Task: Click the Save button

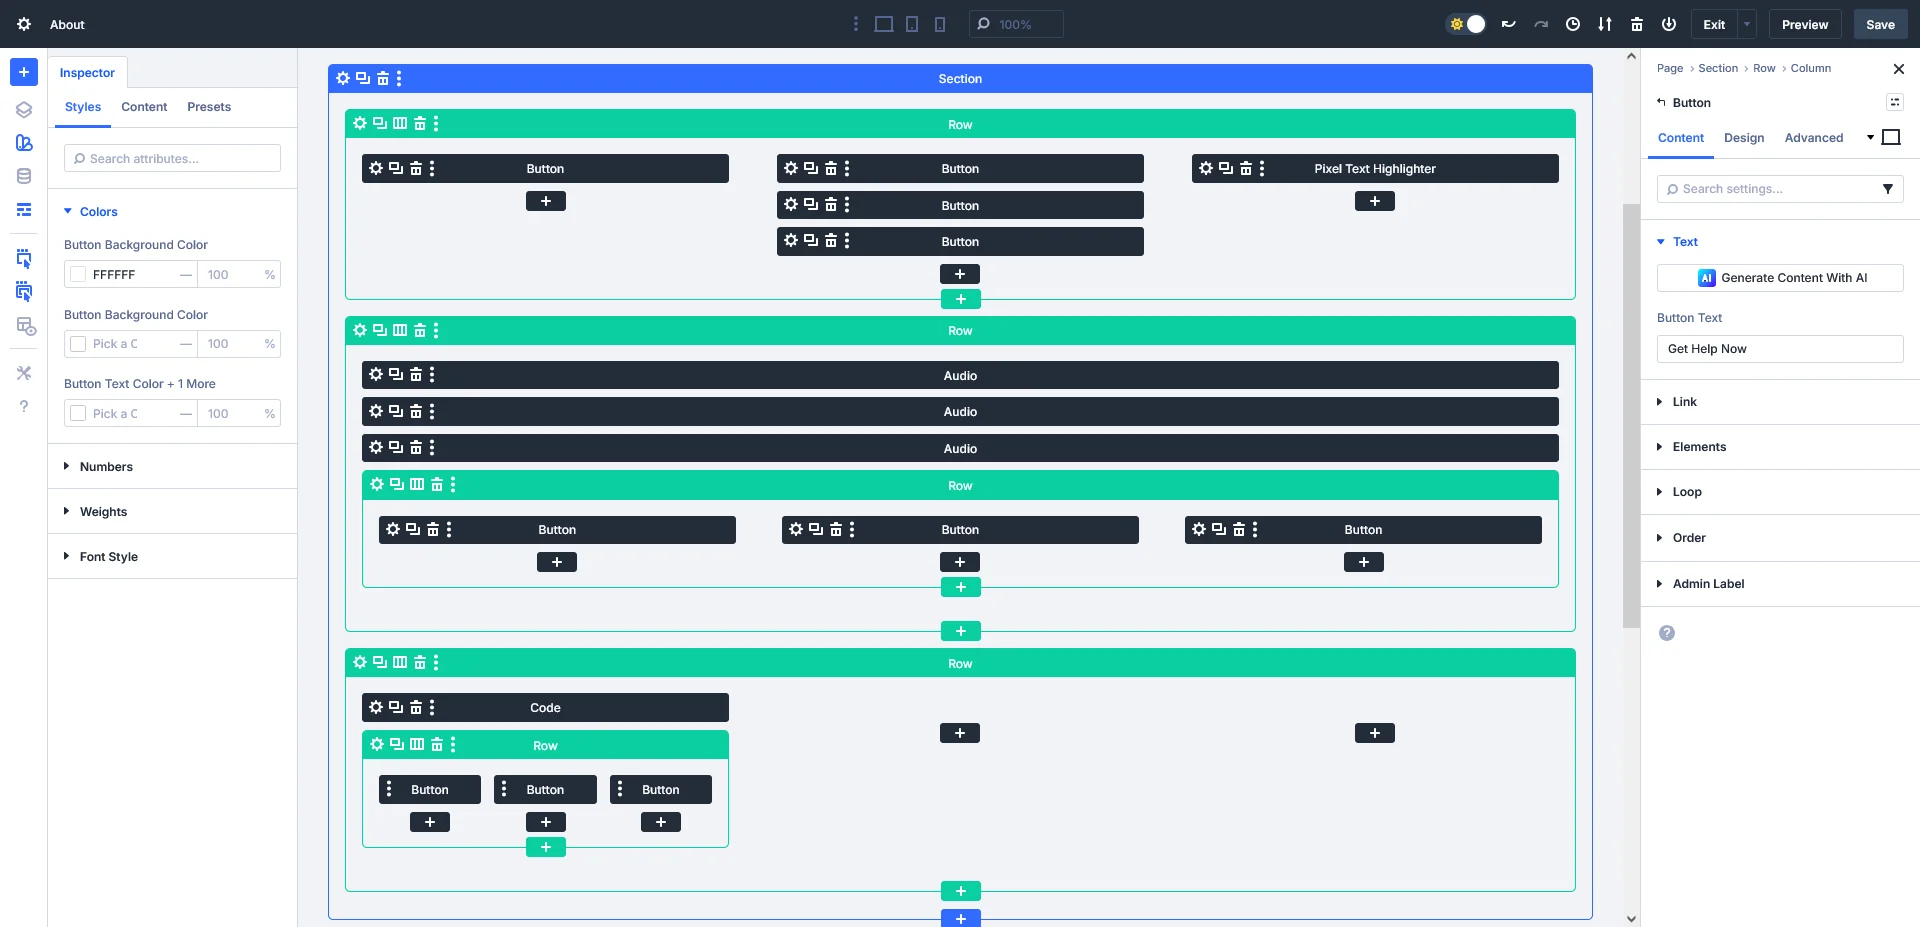Action: click(x=1880, y=24)
